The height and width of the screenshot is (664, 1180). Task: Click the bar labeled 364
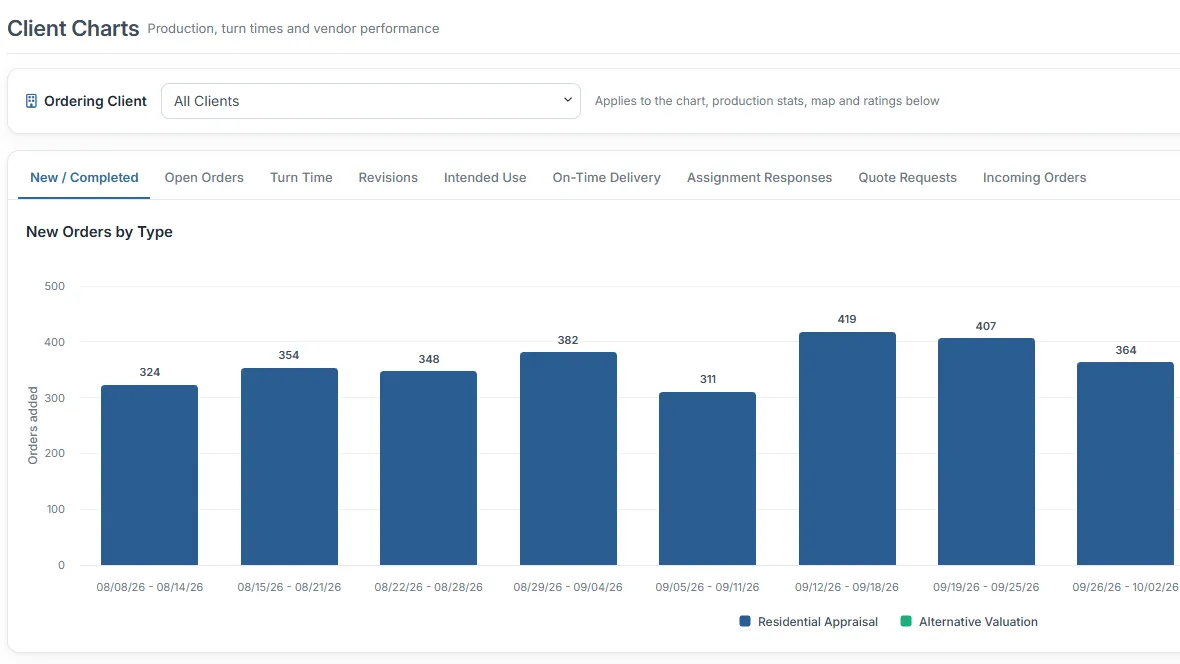click(x=1126, y=464)
